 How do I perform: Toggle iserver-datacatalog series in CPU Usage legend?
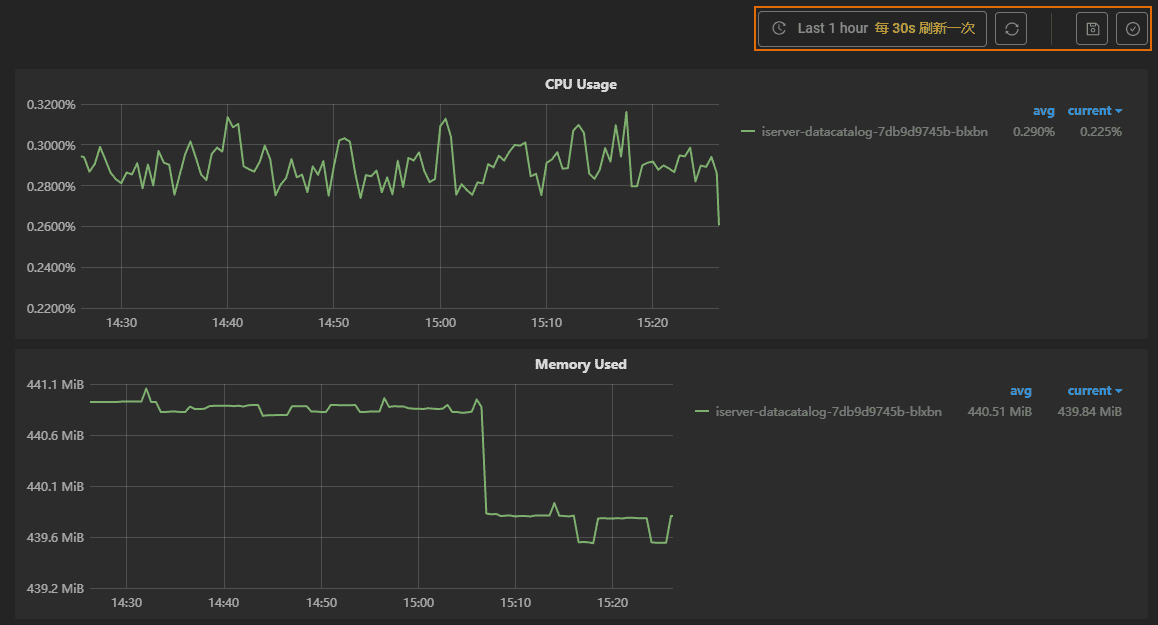tap(874, 131)
